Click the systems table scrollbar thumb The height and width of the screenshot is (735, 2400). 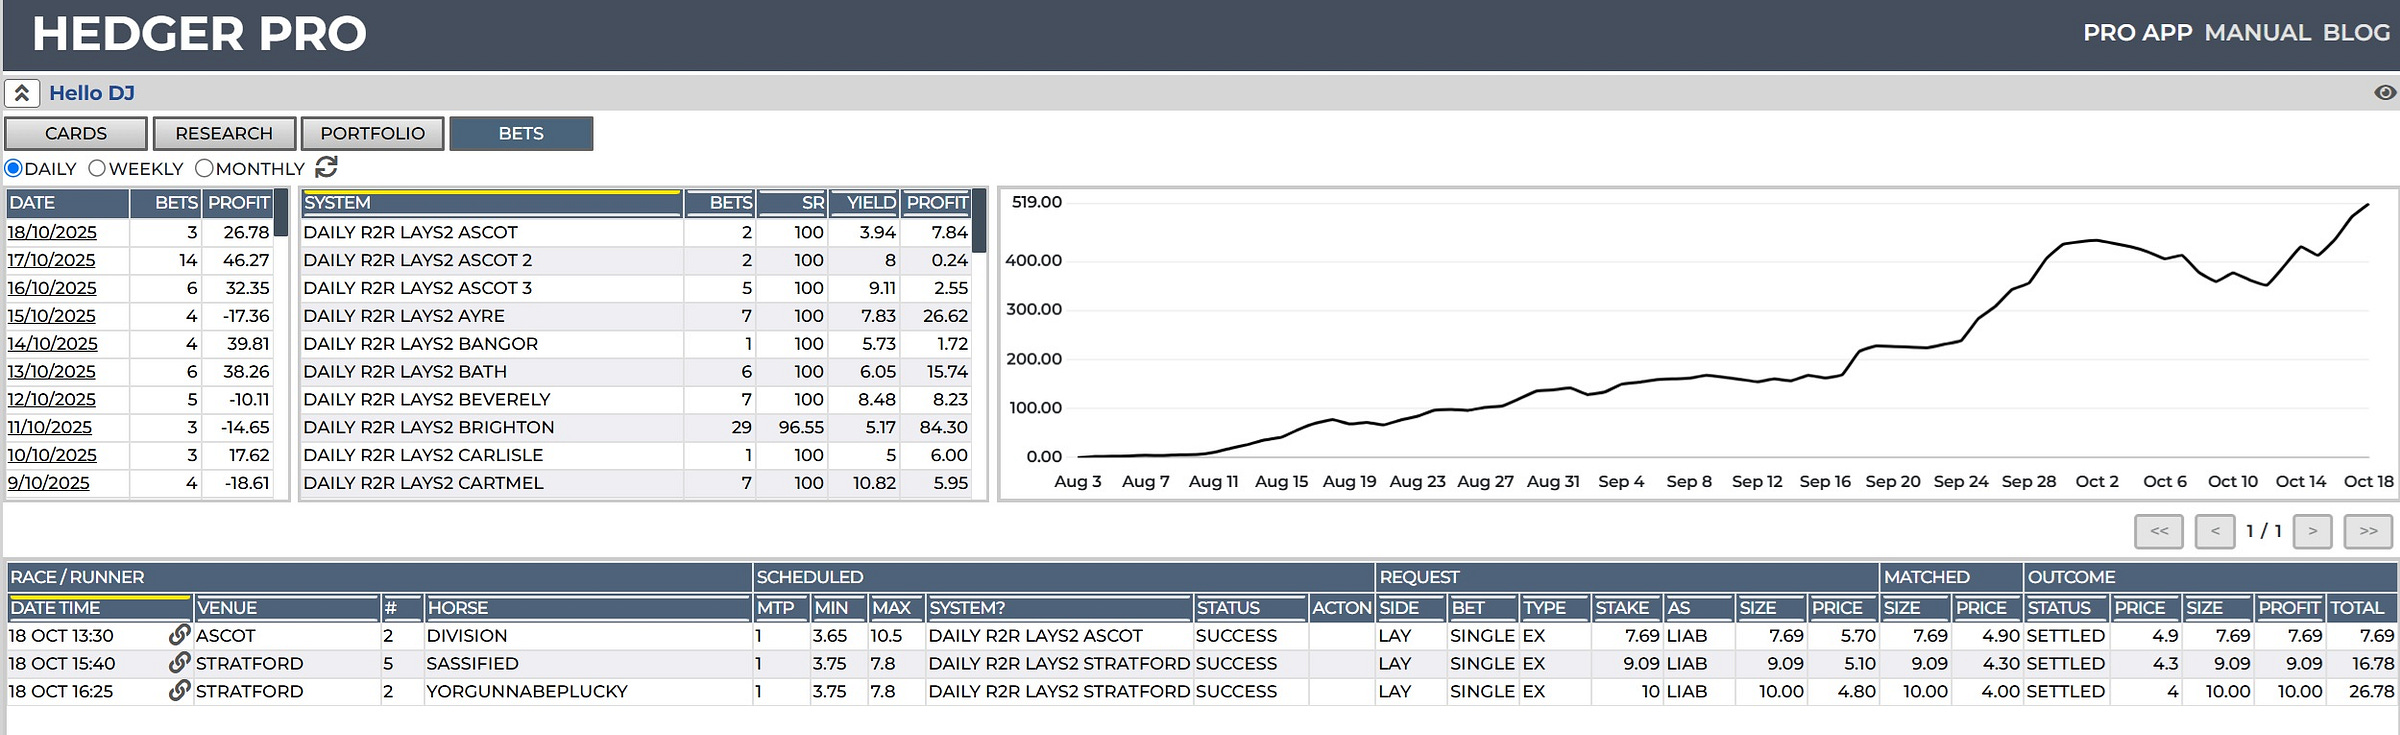[x=979, y=221]
